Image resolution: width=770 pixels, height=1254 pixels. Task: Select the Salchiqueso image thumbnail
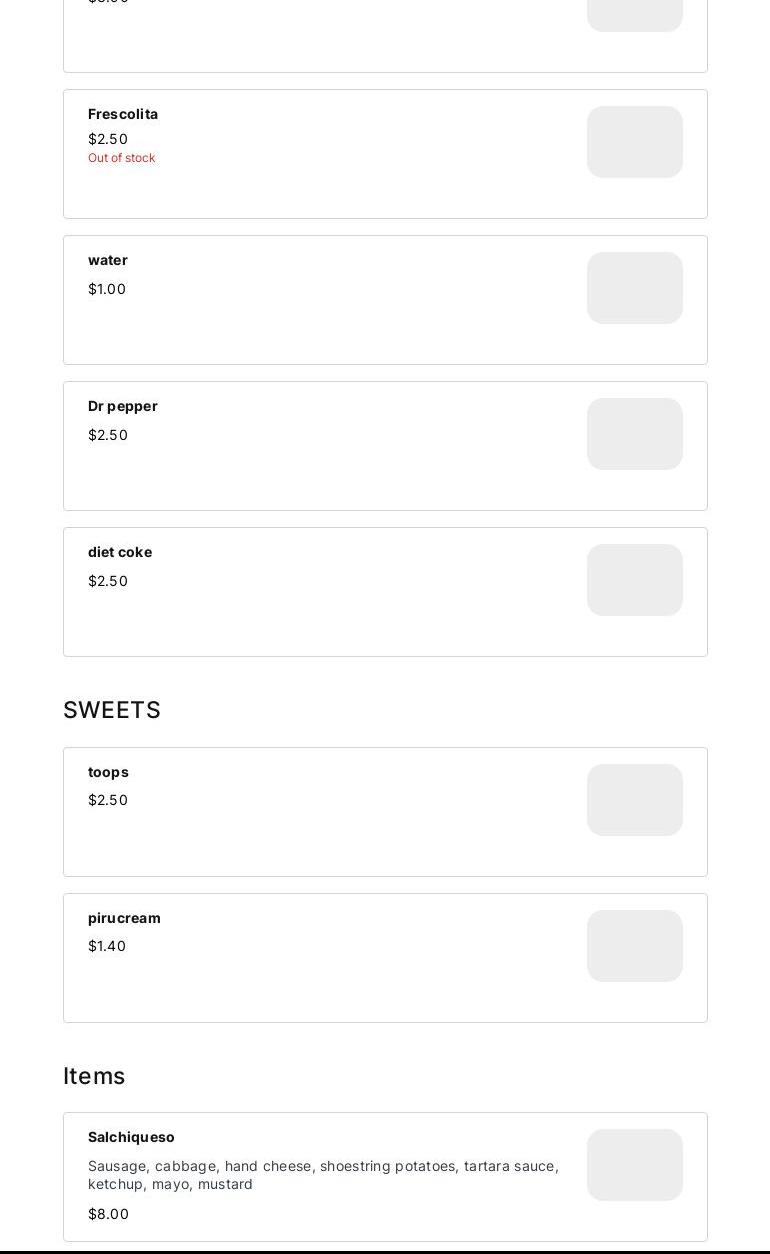click(x=634, y=1165)
